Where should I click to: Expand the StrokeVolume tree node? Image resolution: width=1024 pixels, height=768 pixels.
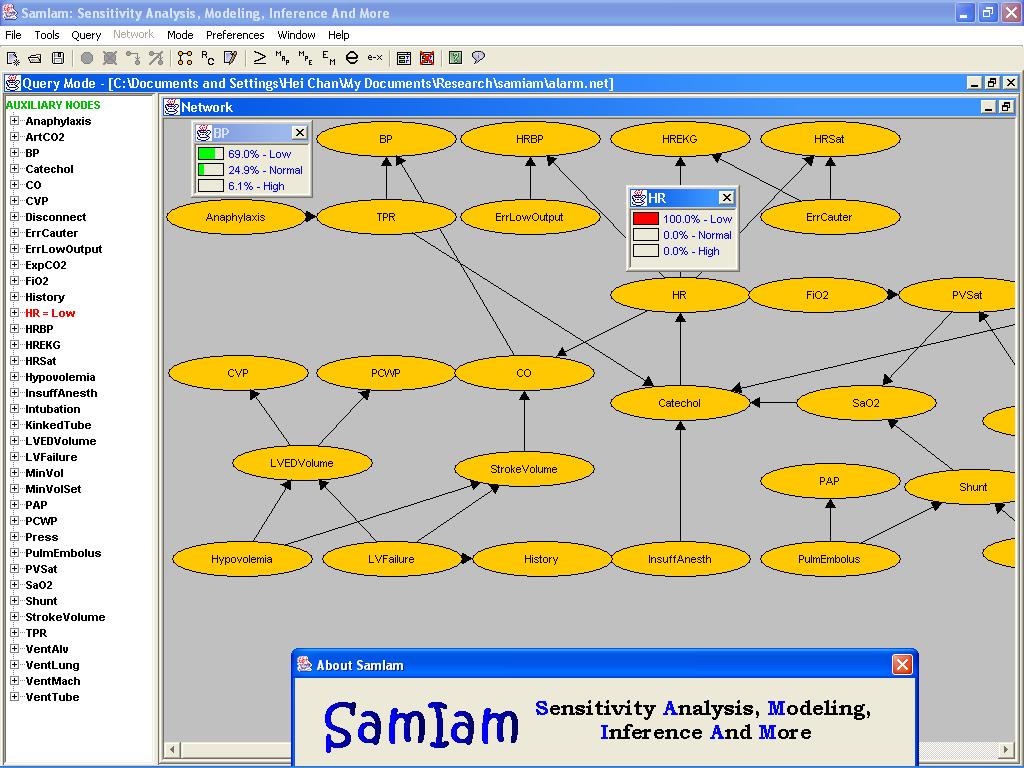[x=14, y=617]
